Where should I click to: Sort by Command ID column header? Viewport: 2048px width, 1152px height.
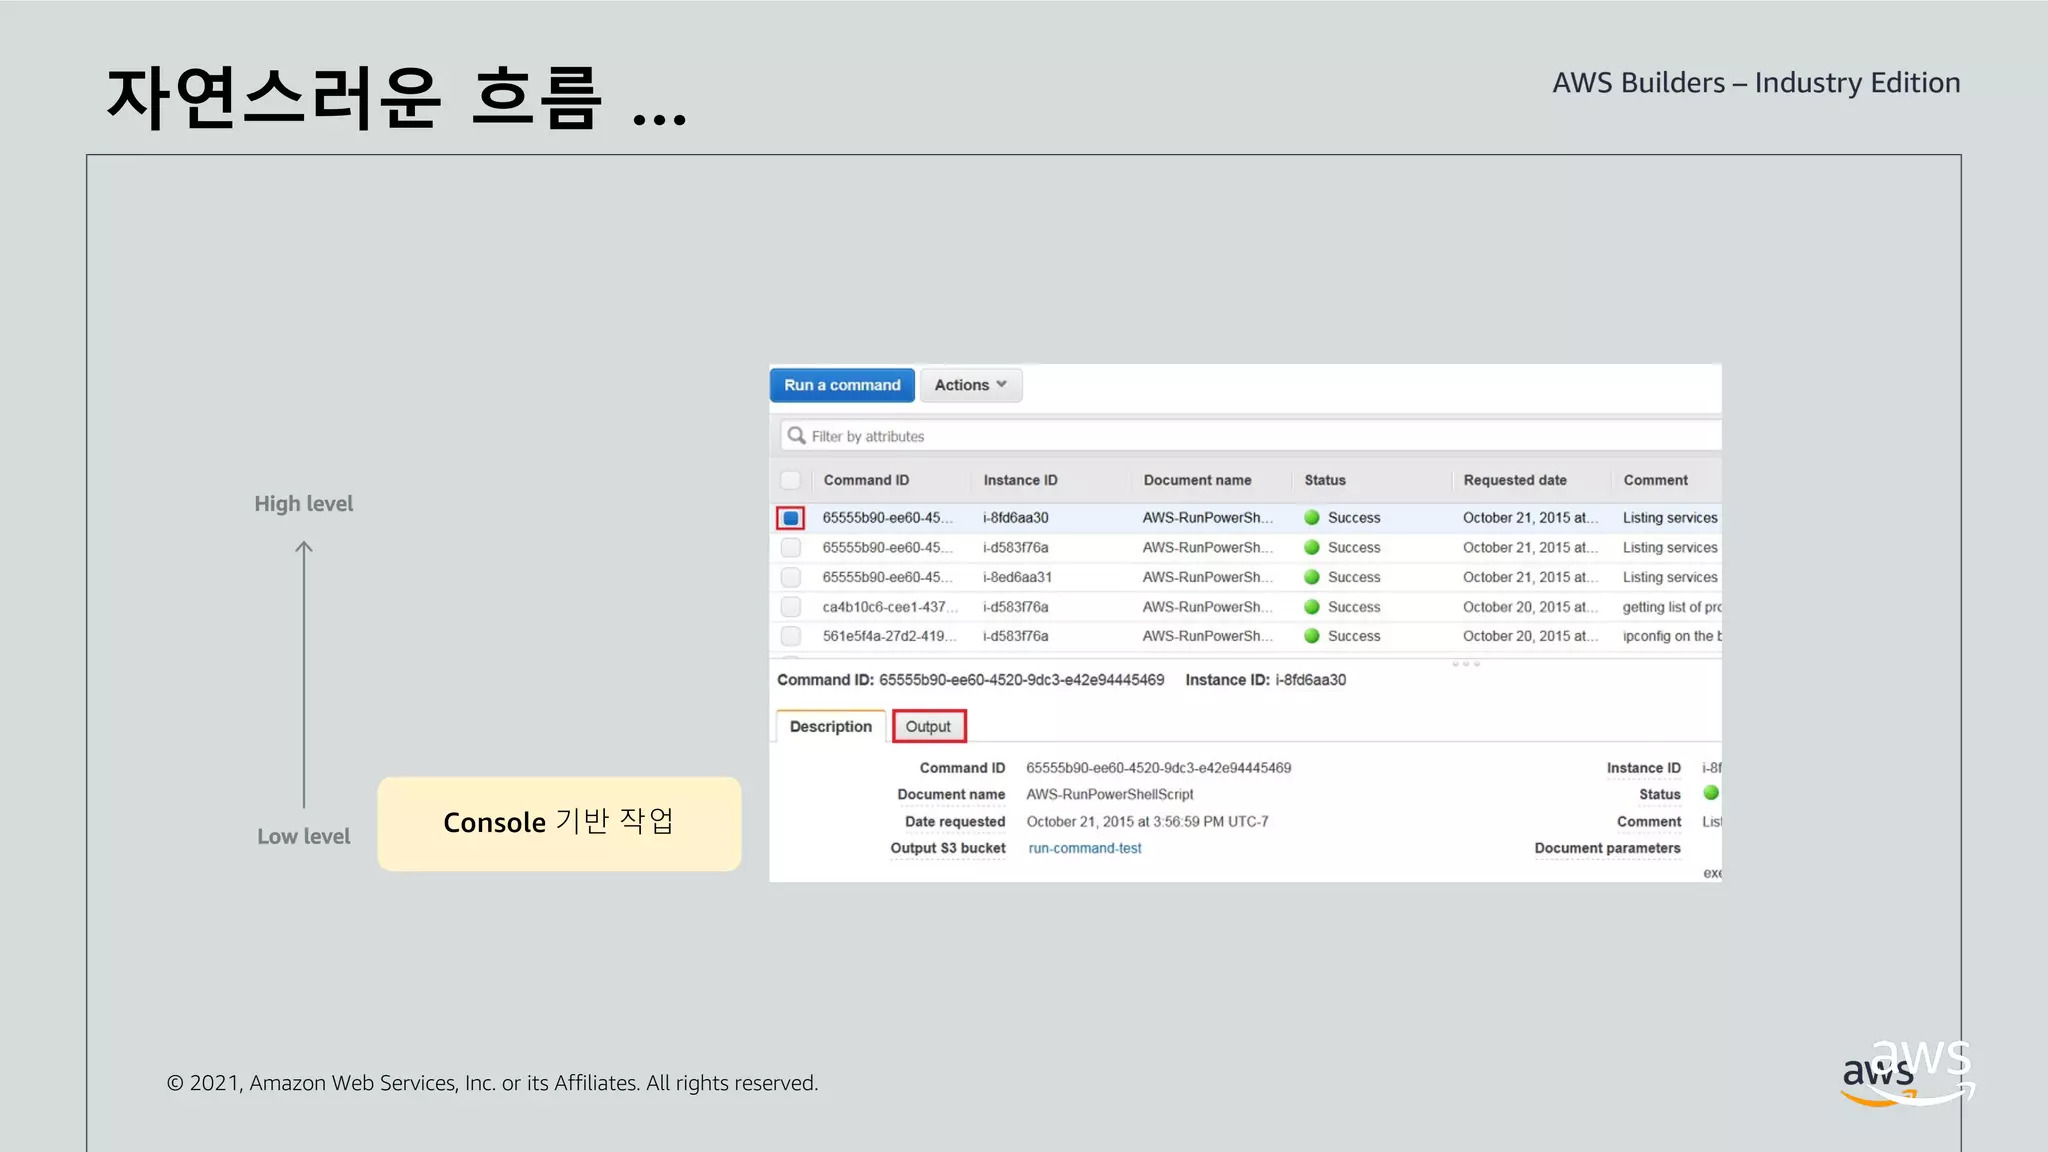[866, 480]
